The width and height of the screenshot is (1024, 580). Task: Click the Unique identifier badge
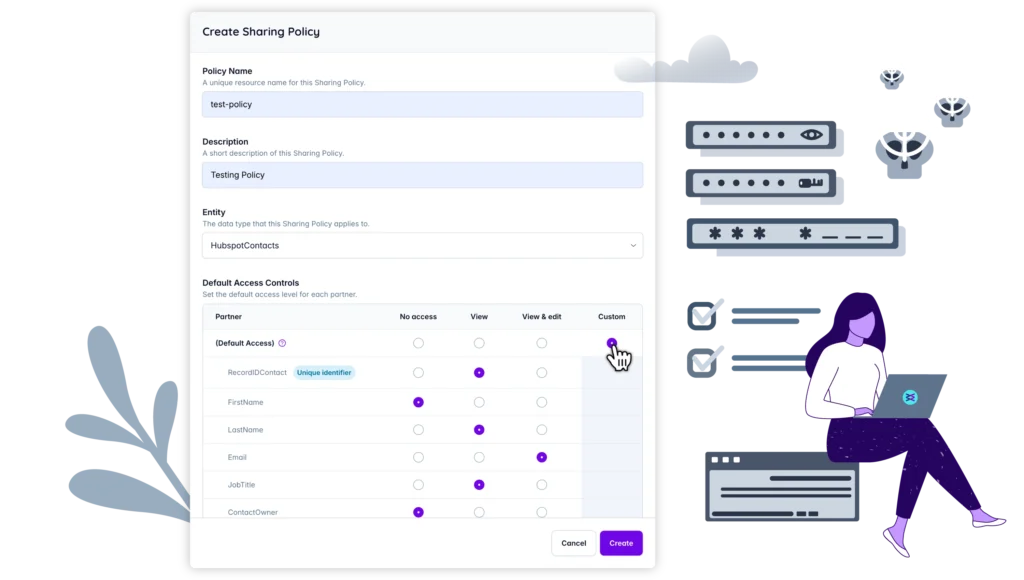(324, 372)
